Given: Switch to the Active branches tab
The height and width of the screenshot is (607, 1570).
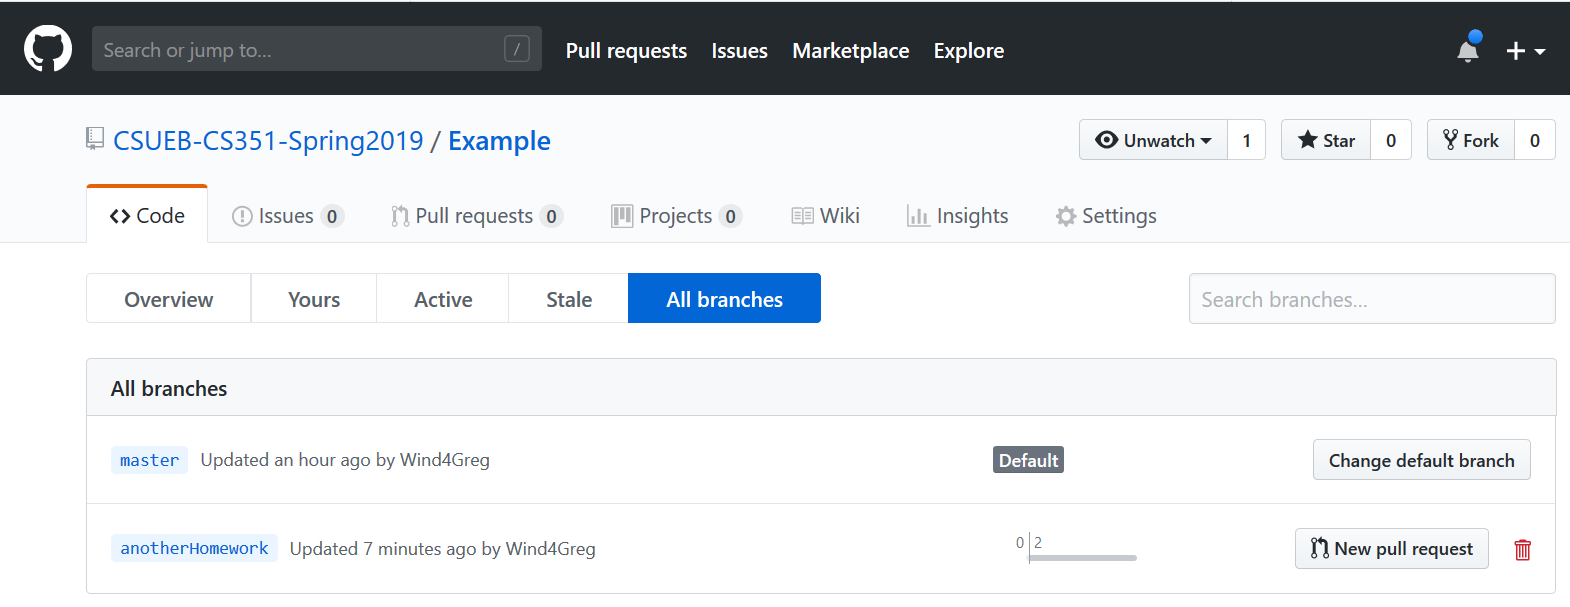Looking at the screenshot, I should tap(443, 299).
